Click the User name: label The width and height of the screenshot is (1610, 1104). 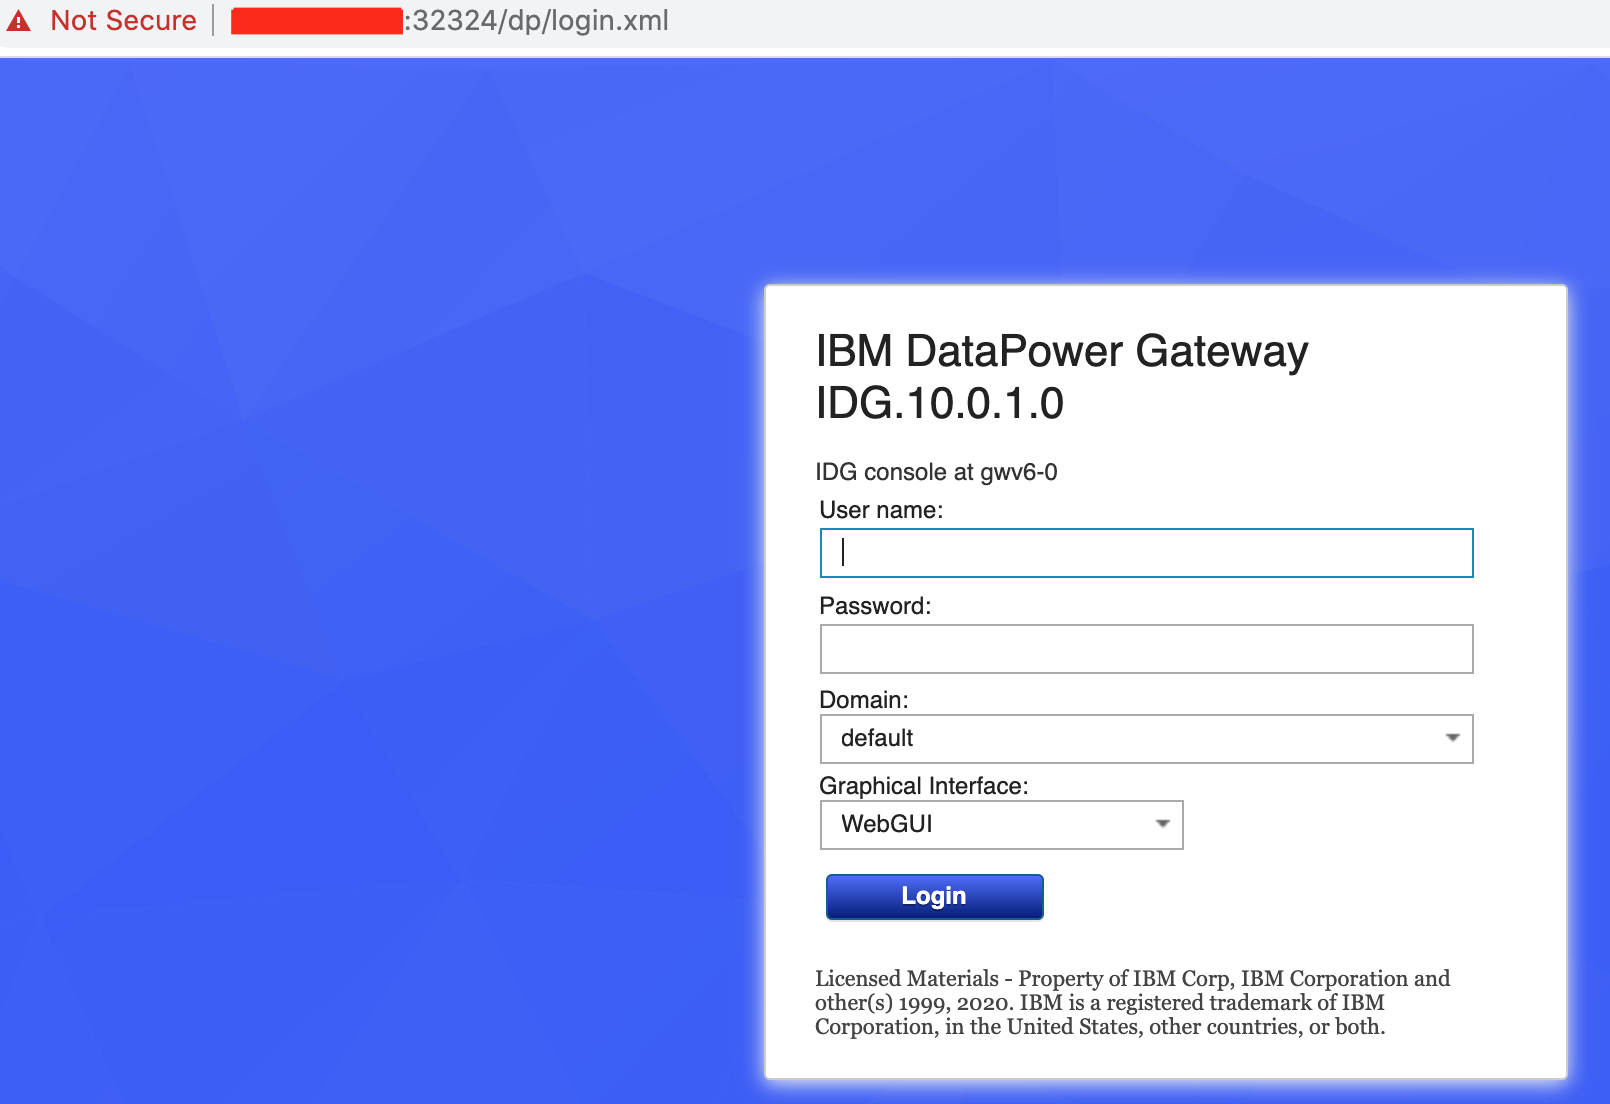coord(881,510)
